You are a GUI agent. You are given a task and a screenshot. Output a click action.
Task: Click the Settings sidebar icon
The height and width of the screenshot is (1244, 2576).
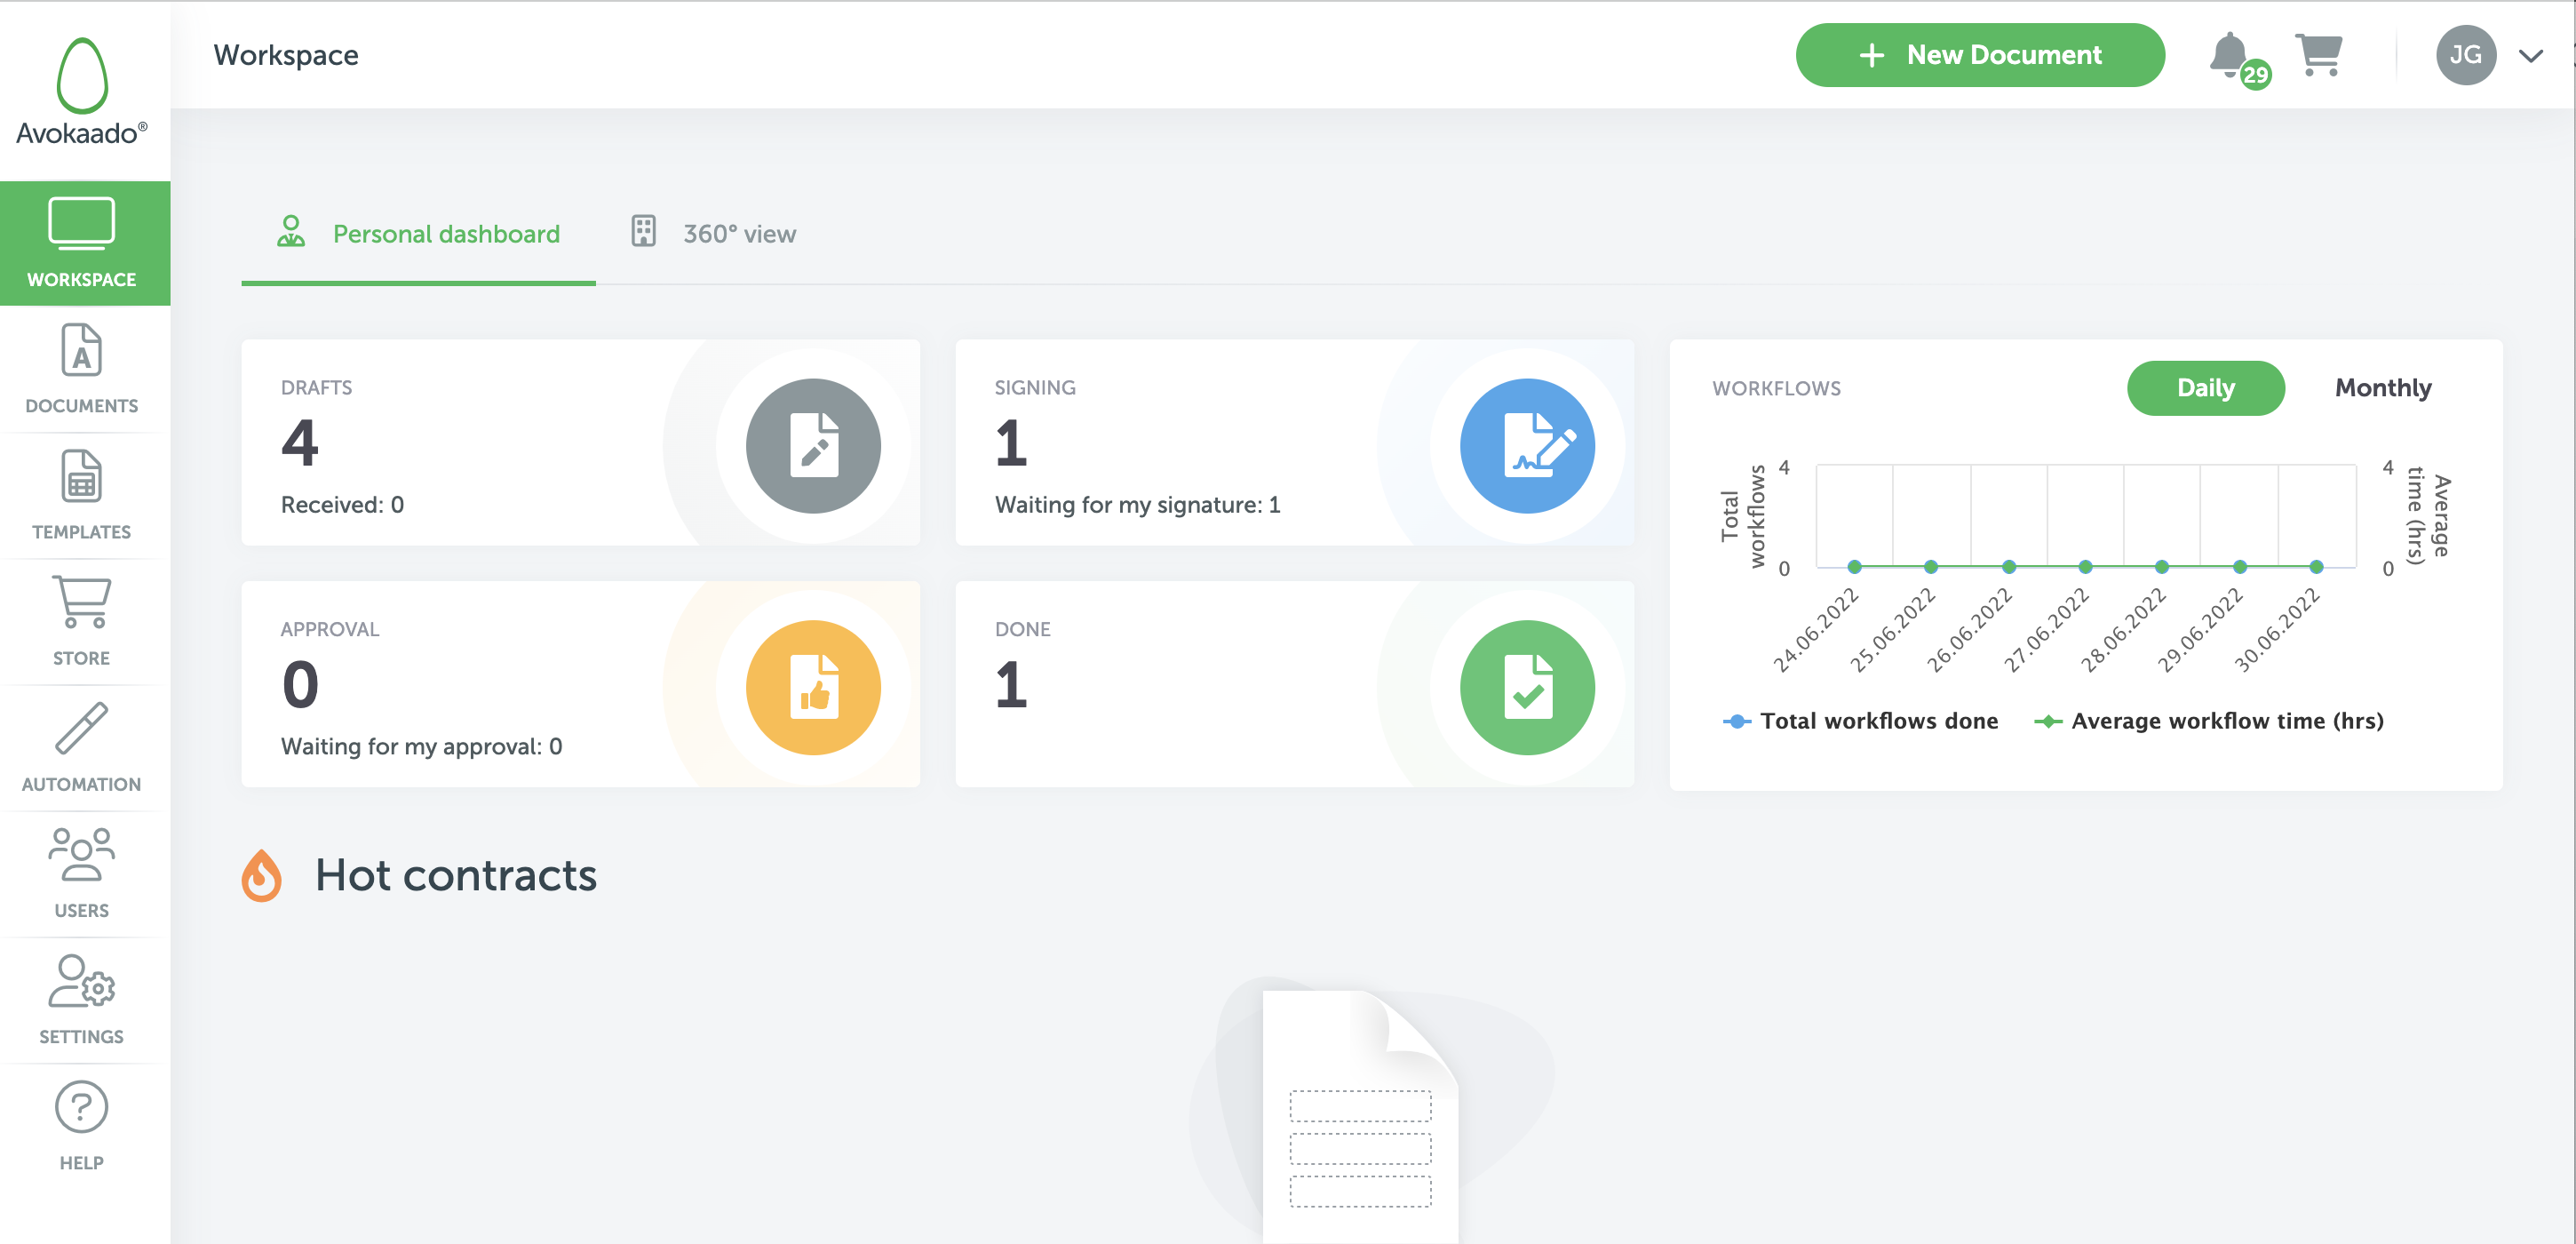click(81, 994)
